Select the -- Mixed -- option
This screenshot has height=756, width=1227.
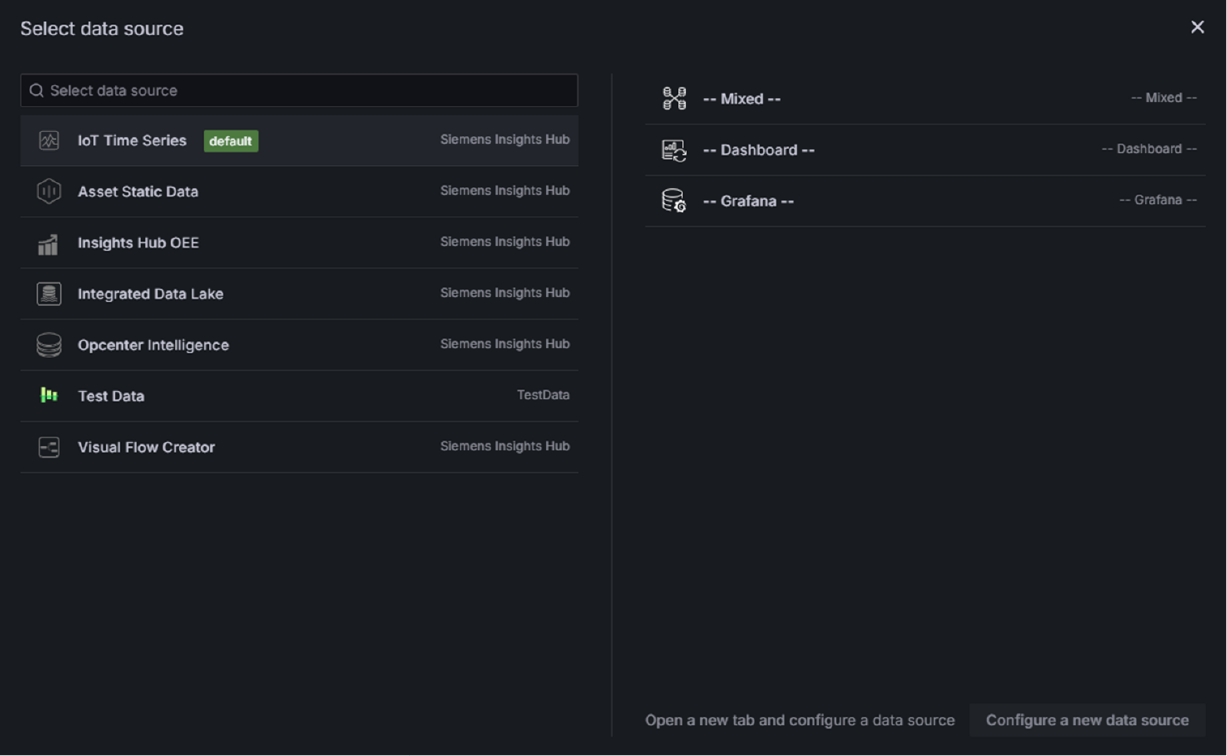925,98
